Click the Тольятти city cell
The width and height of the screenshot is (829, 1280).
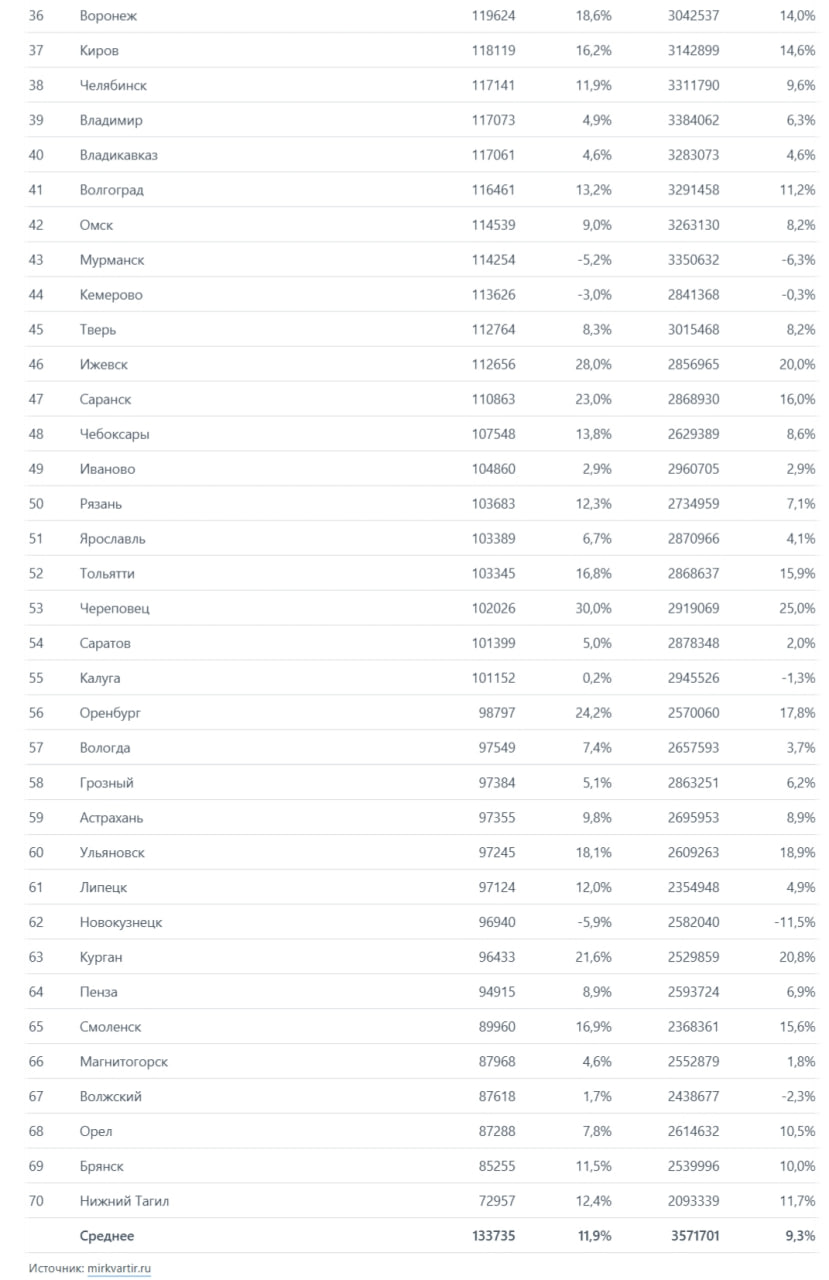(107, 574)
